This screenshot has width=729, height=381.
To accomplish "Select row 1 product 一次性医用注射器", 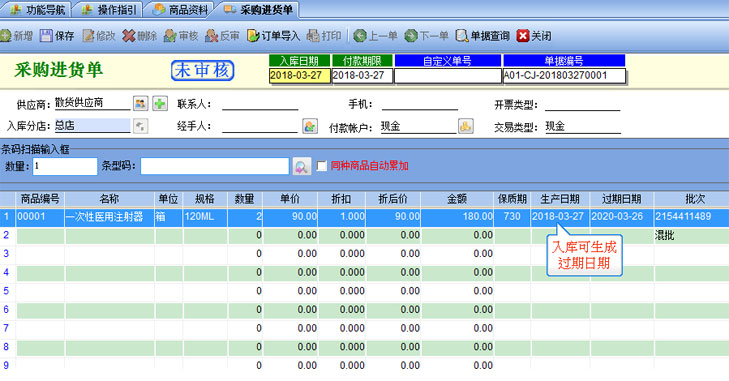I will (x=109, y=217).
